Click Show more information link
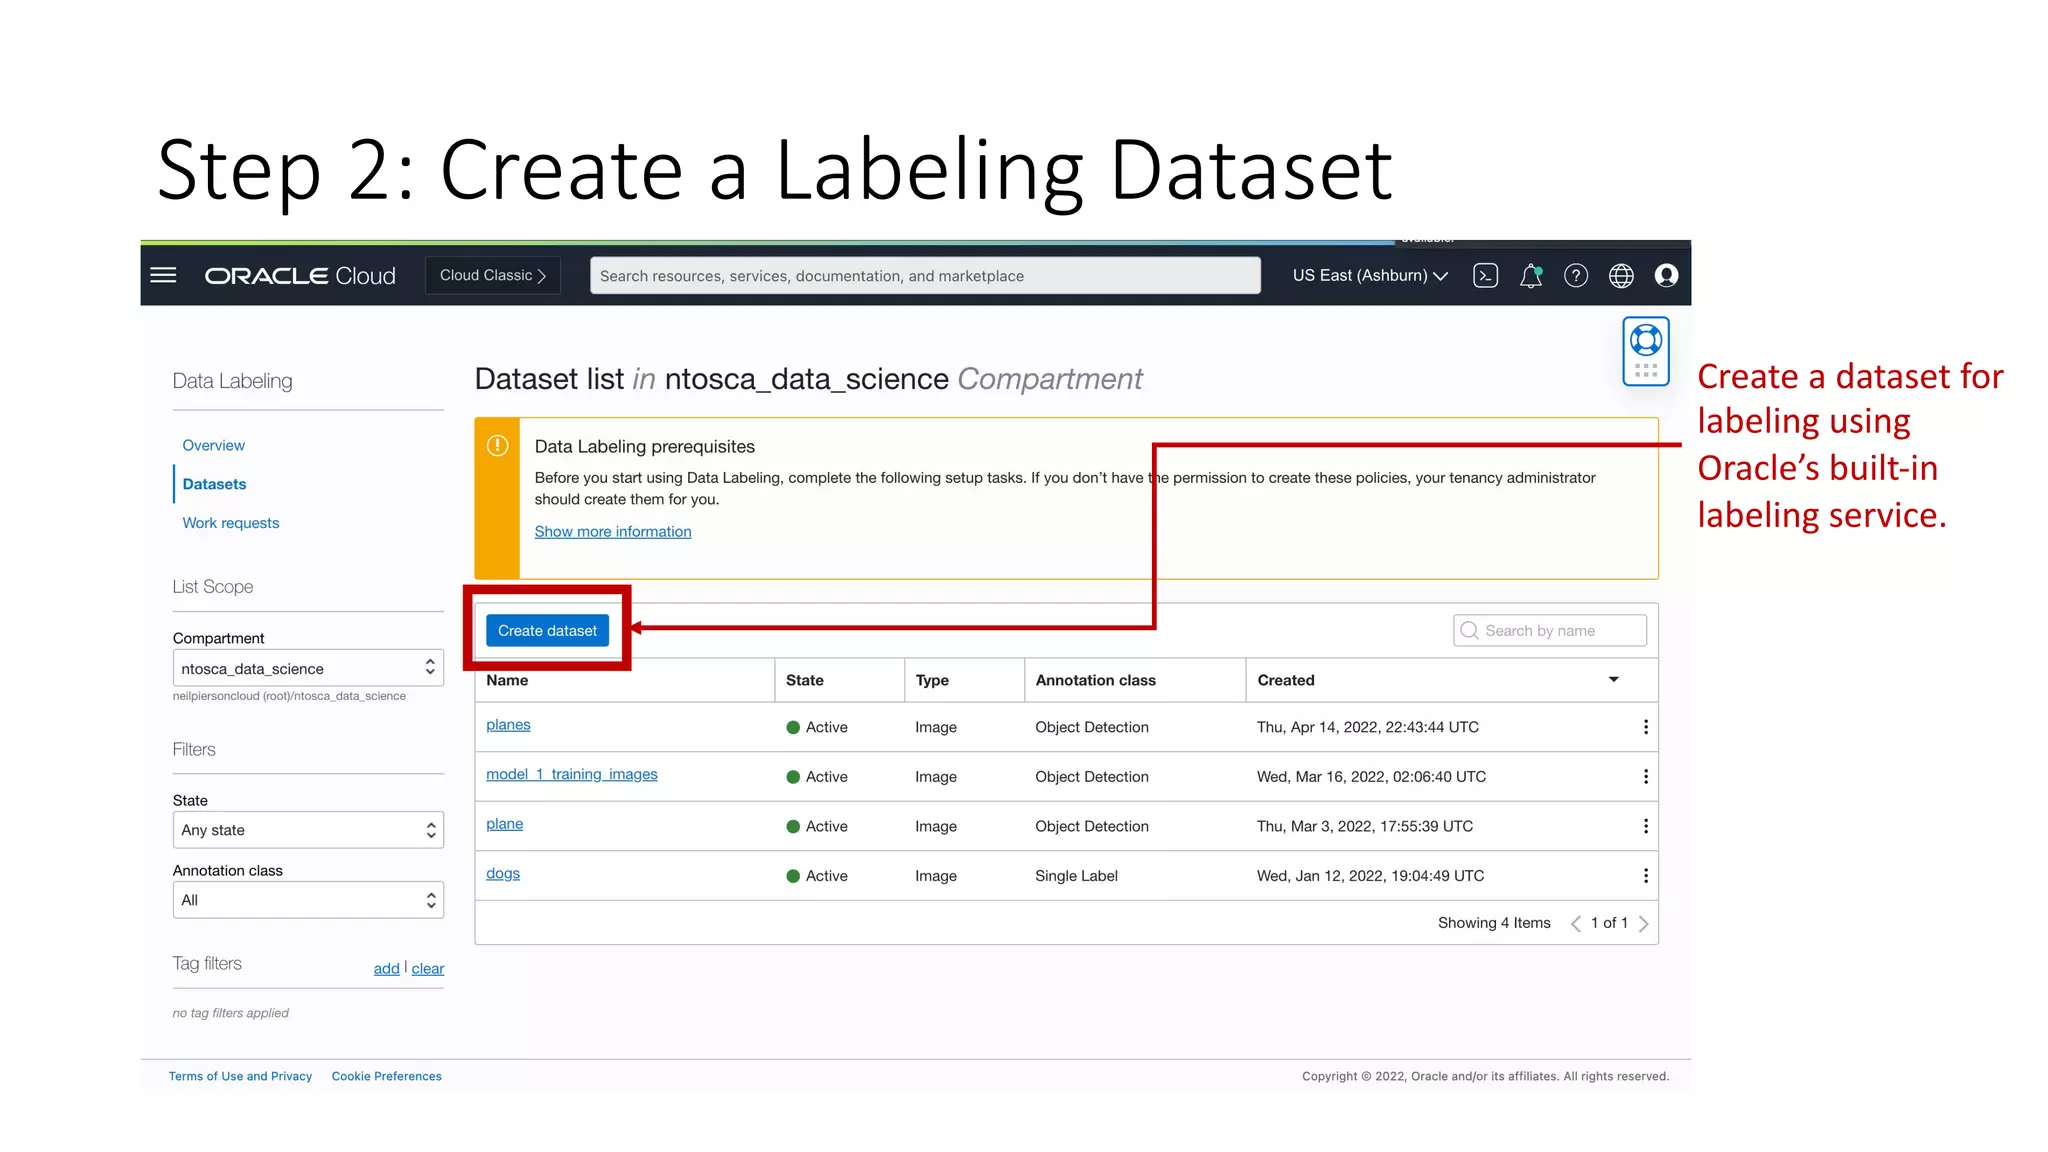 [x=612, y=532]
